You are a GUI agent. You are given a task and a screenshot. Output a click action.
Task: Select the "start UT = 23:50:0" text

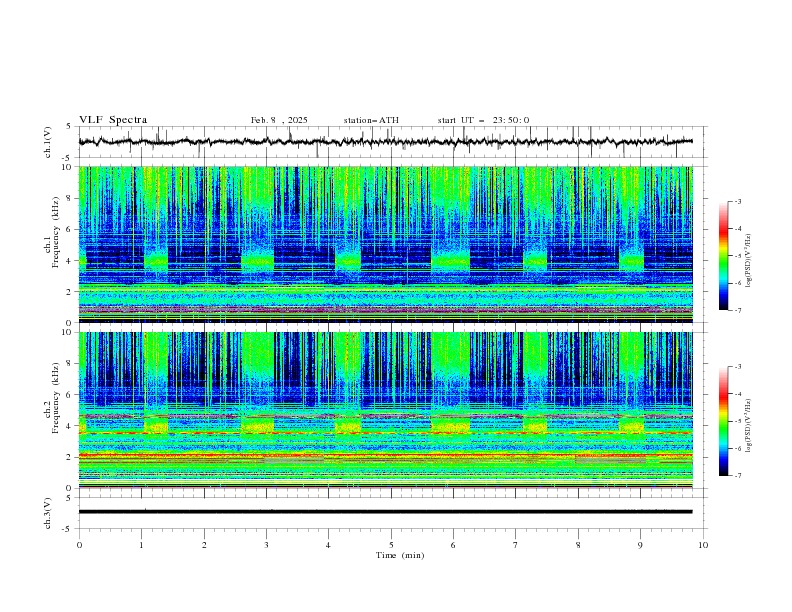coord(483,120)
